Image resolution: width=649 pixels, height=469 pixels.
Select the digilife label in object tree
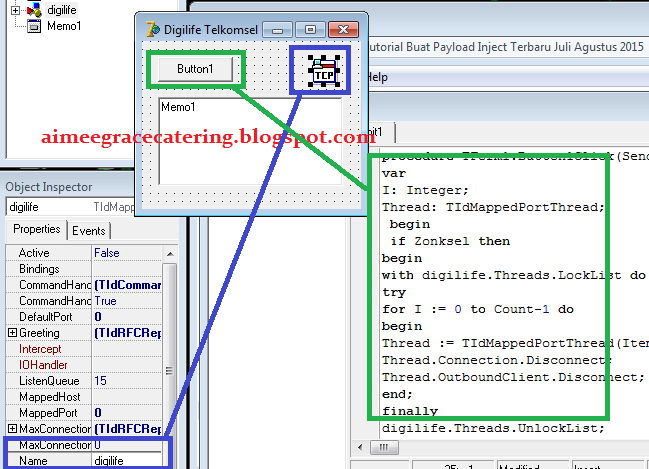click(x=62, y=10)
